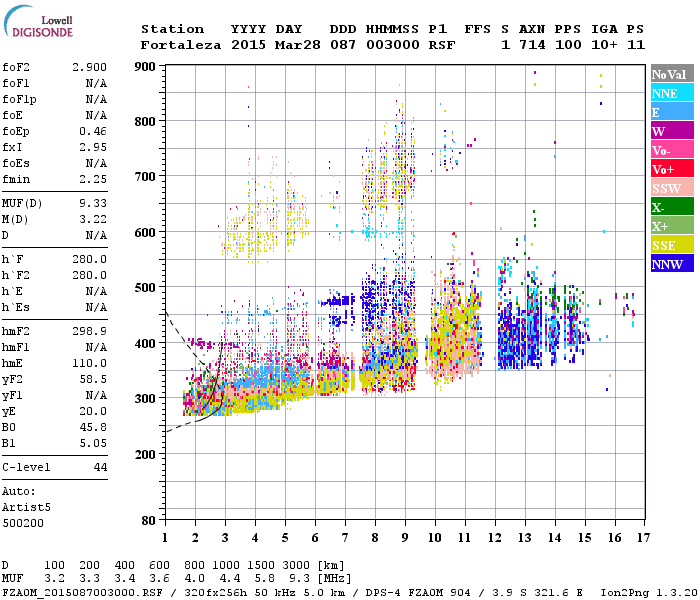
Task: Click the M(D) value 3.22
Action: click(x=93, y=219)
